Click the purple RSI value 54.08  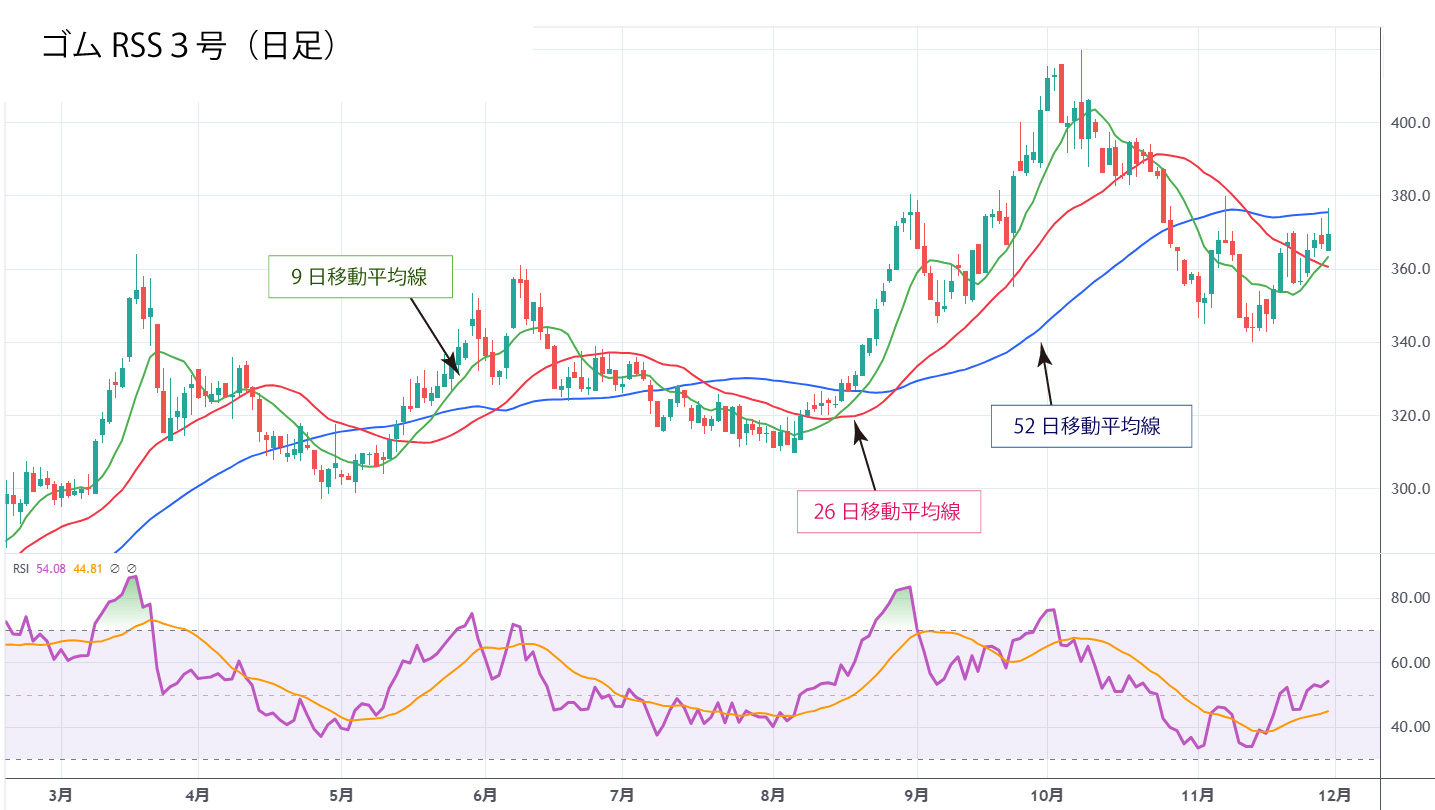[51, 568]
